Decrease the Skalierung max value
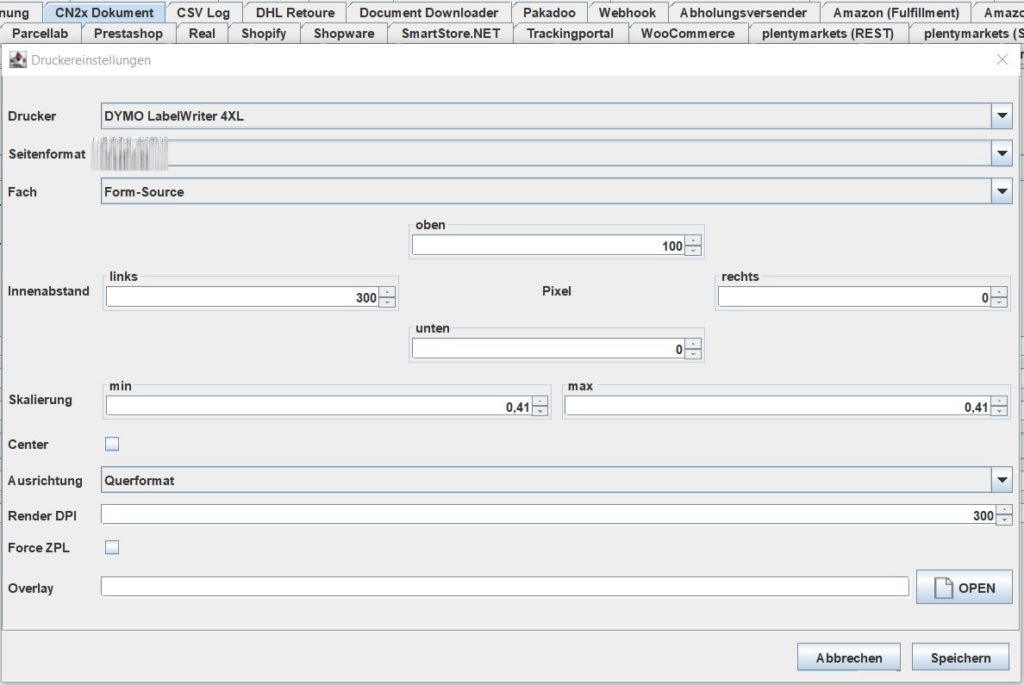 pyautogui.click(x=999, y=411)
